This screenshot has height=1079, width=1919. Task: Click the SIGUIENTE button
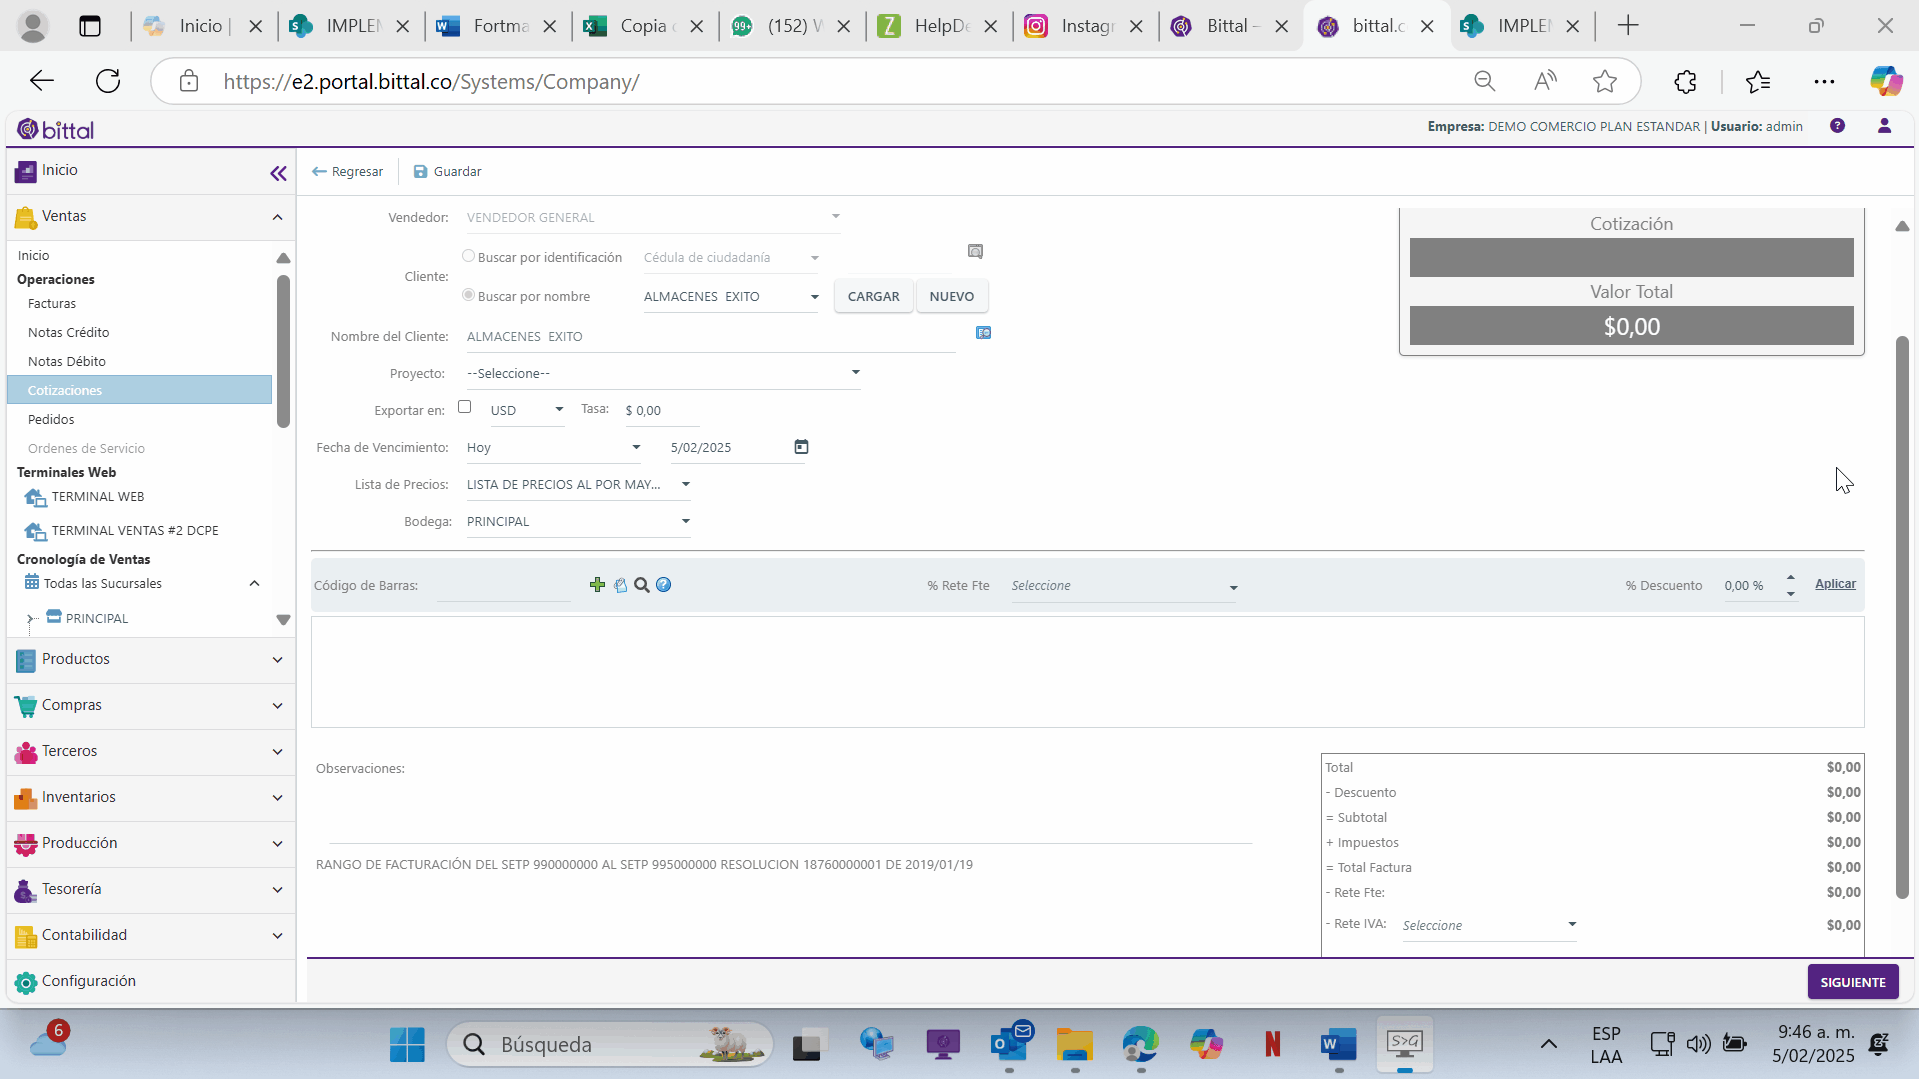(1852, 983)
